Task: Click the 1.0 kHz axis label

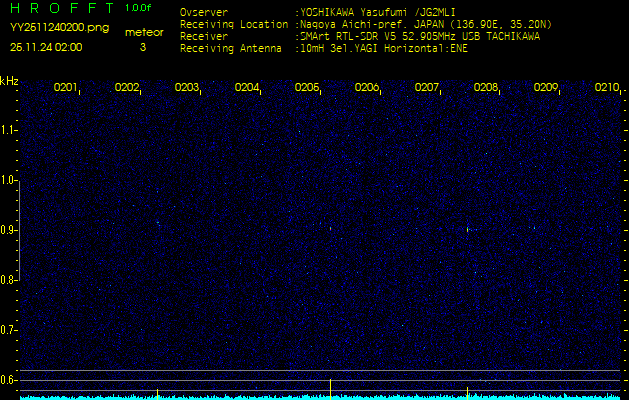Action: click(x=7, y=181)
